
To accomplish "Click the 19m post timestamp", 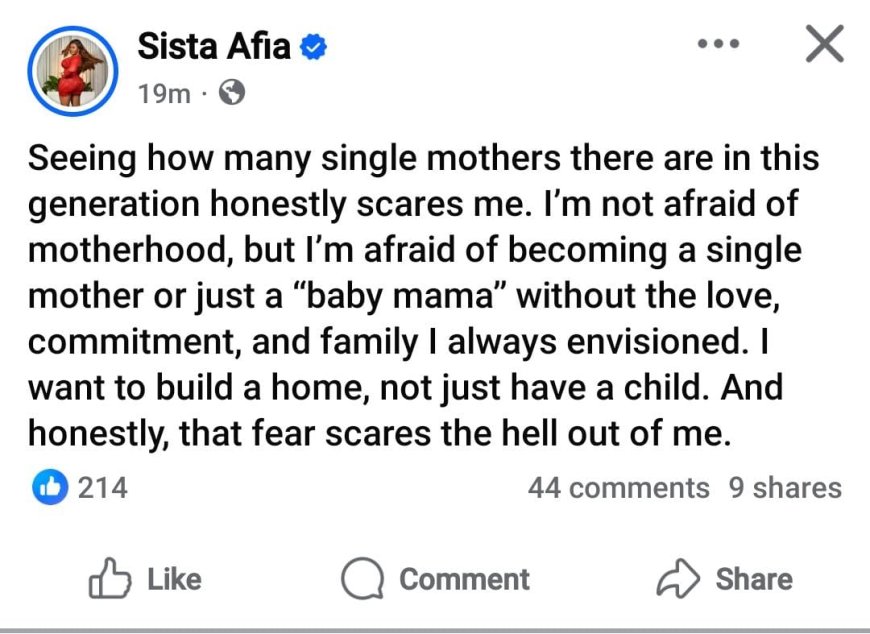I will coord(164,93).
